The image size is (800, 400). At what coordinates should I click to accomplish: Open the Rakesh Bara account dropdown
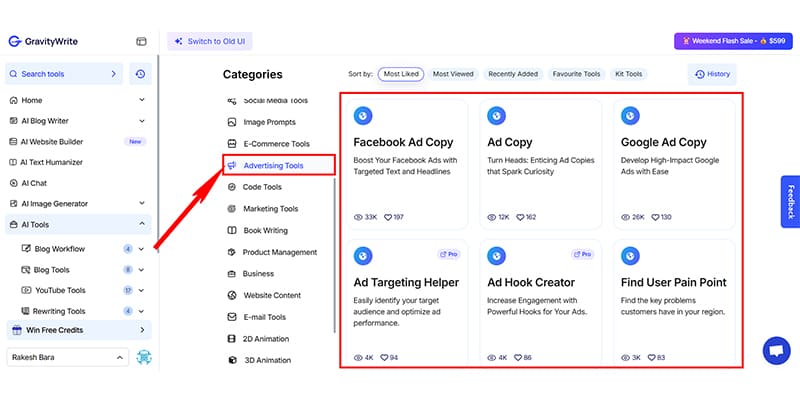(x=67, y=358)
